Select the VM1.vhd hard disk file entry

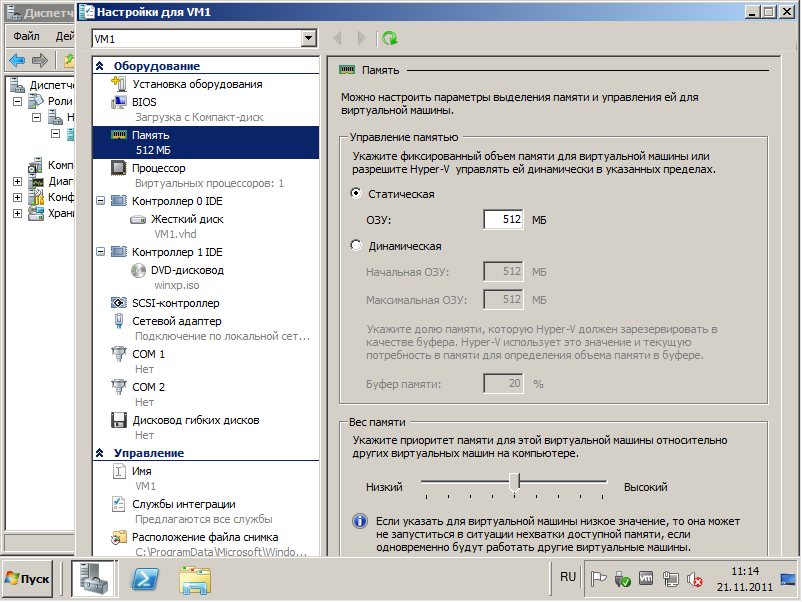pos(175,234)
